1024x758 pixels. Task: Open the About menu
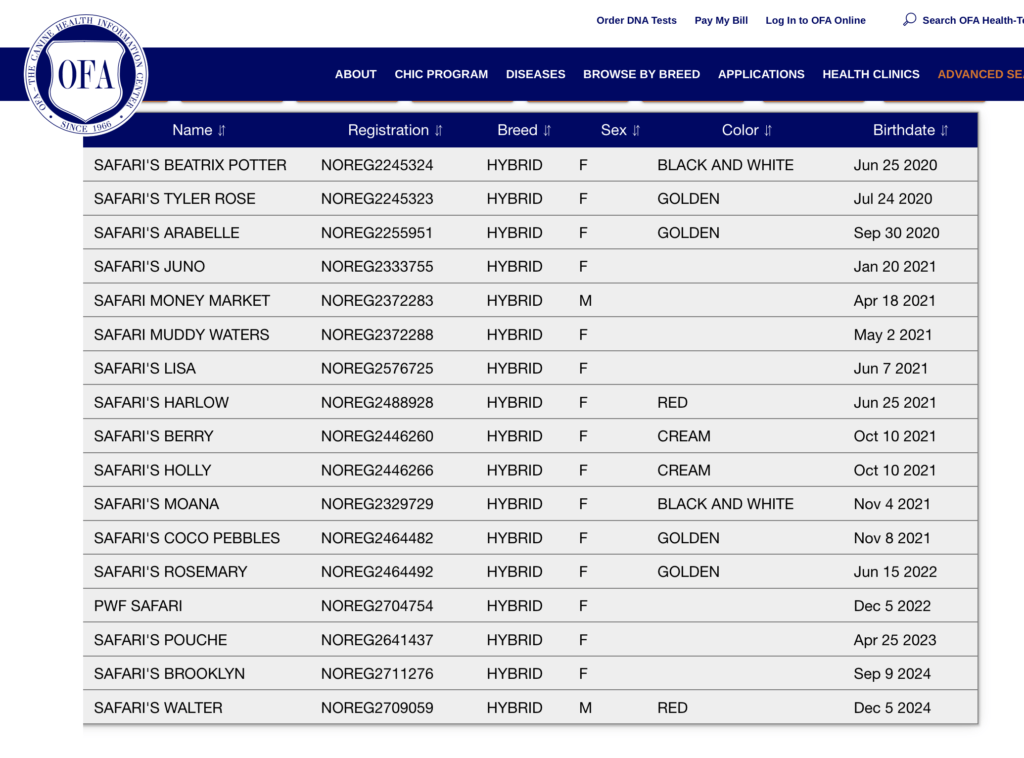point(356,74)
